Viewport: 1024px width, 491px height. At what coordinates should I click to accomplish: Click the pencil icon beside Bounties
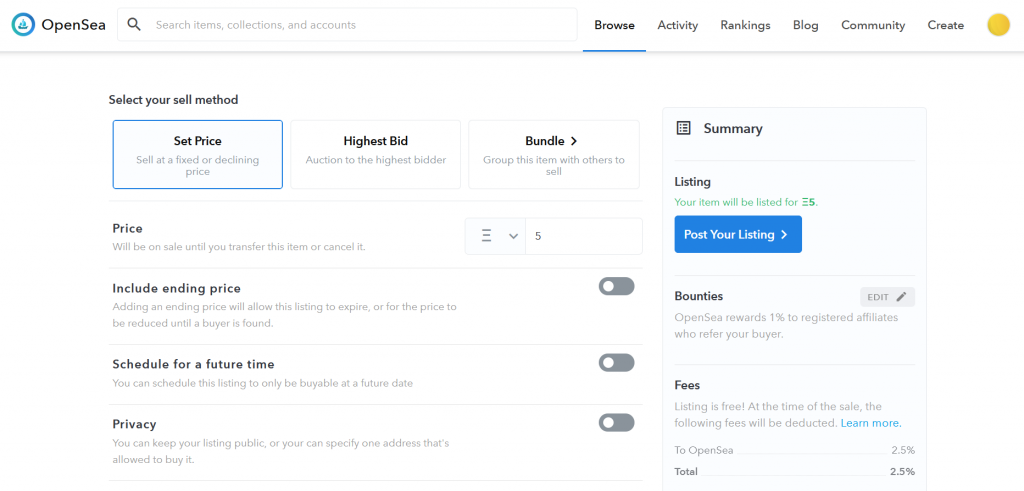pos(901,297)
